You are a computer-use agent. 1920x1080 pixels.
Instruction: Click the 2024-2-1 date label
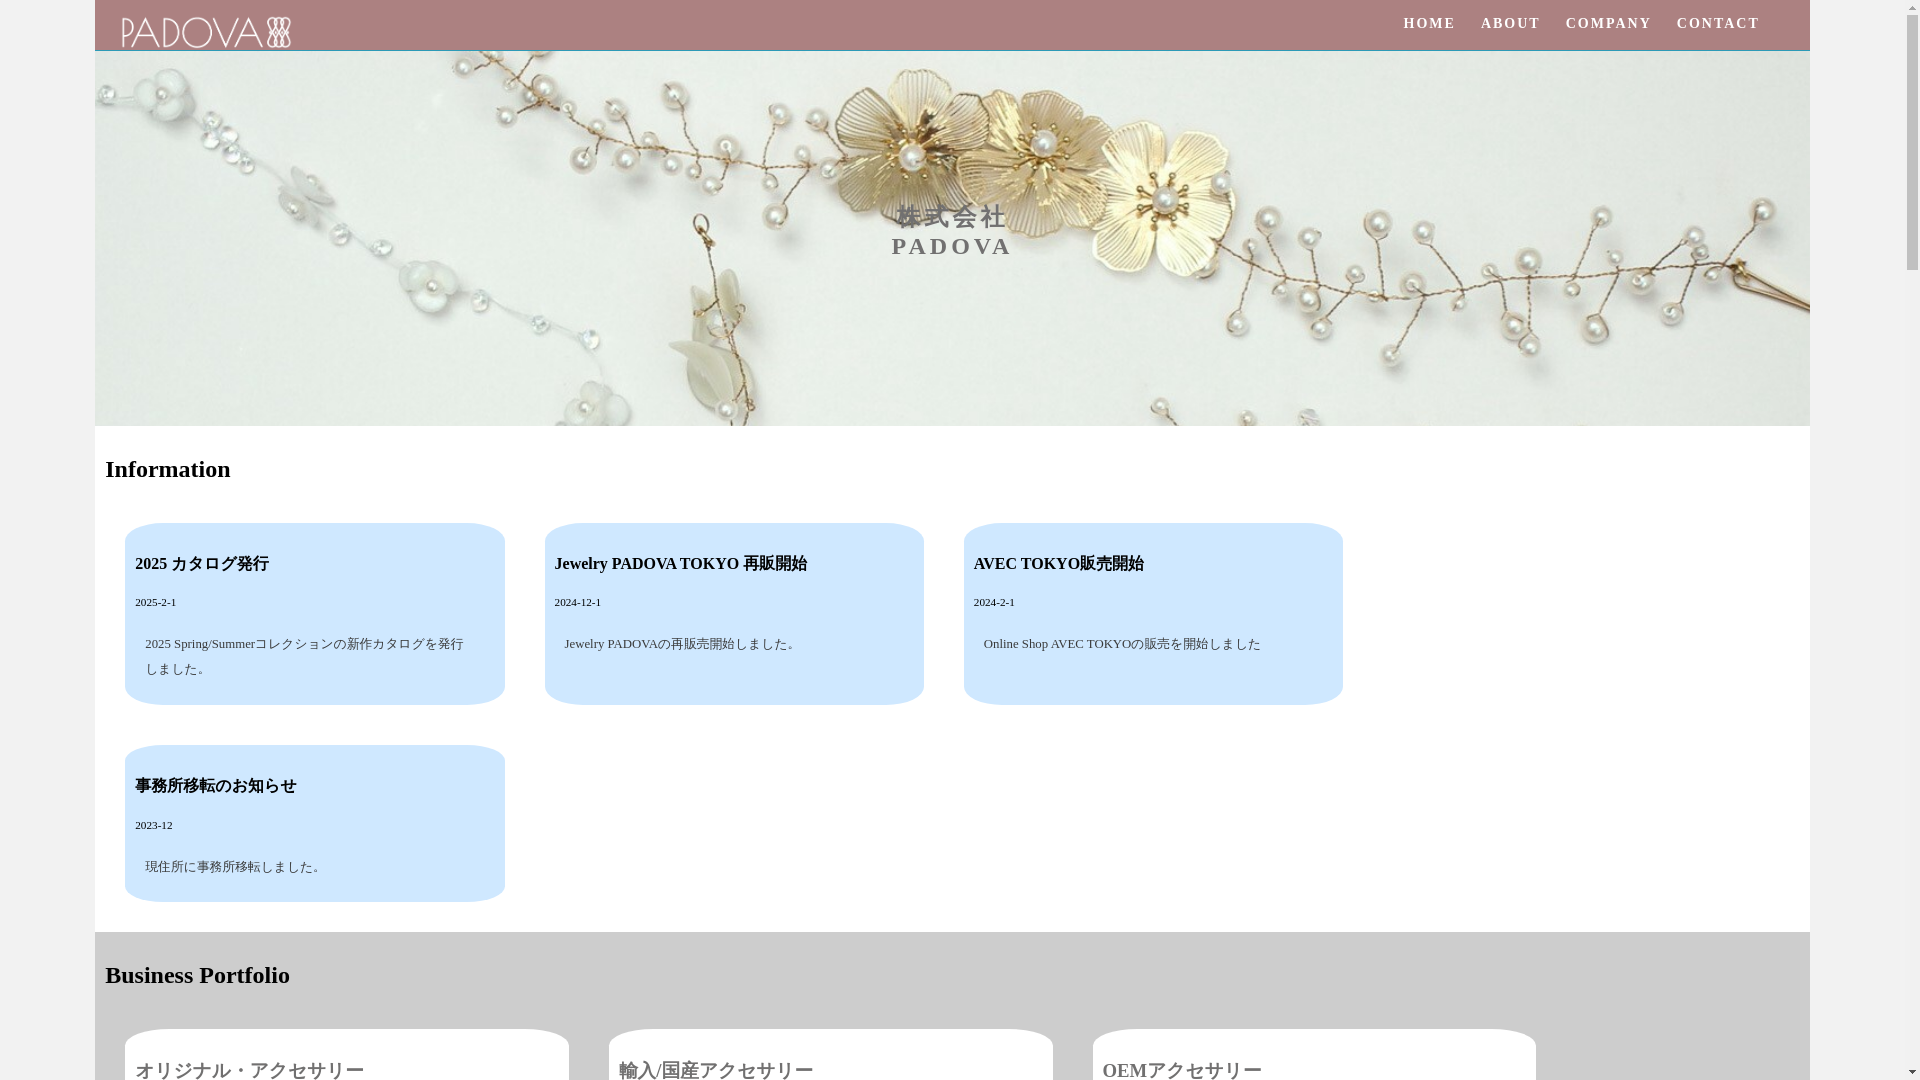point(994,602)
